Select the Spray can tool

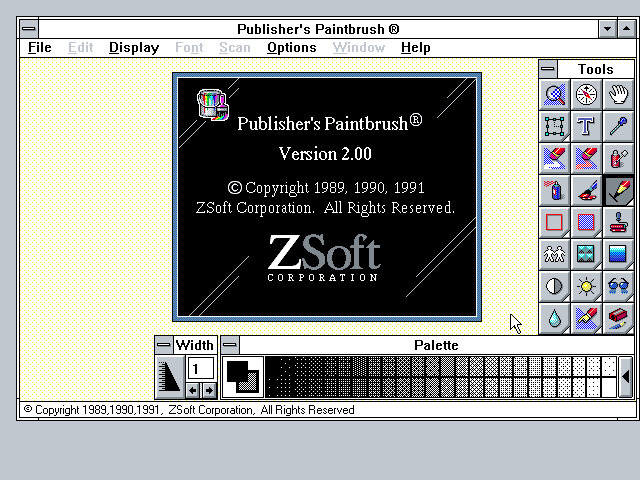(554, 190)
